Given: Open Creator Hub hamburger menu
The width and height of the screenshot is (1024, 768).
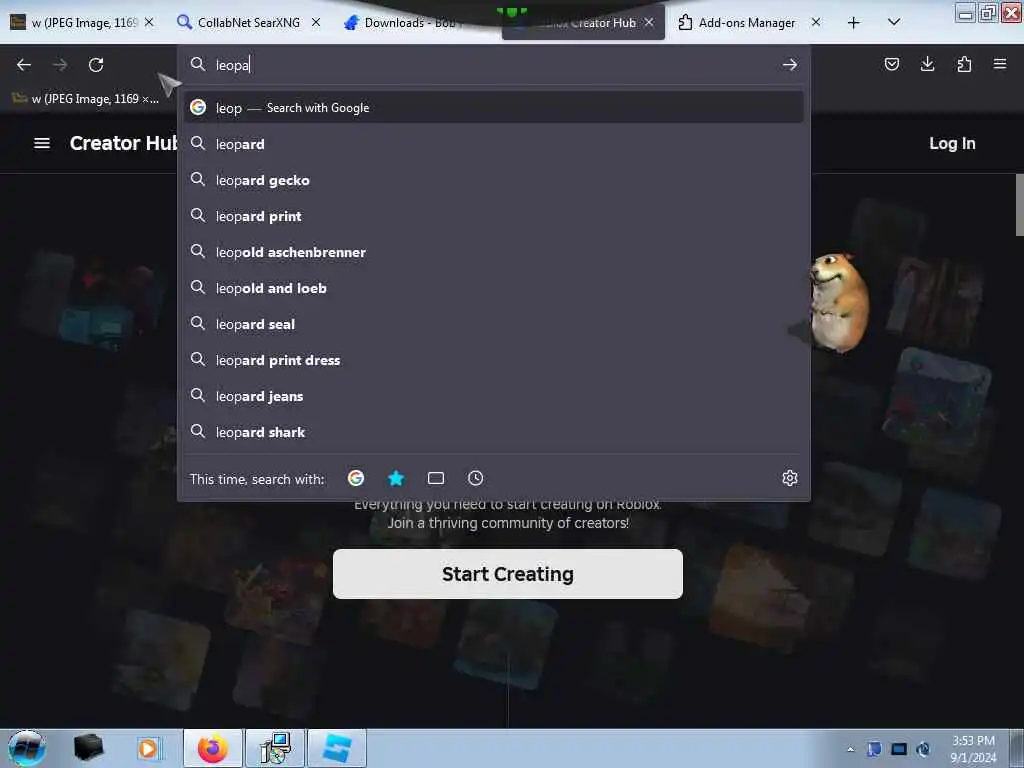Looking at the screenshot, I should (x=42, y=143).
